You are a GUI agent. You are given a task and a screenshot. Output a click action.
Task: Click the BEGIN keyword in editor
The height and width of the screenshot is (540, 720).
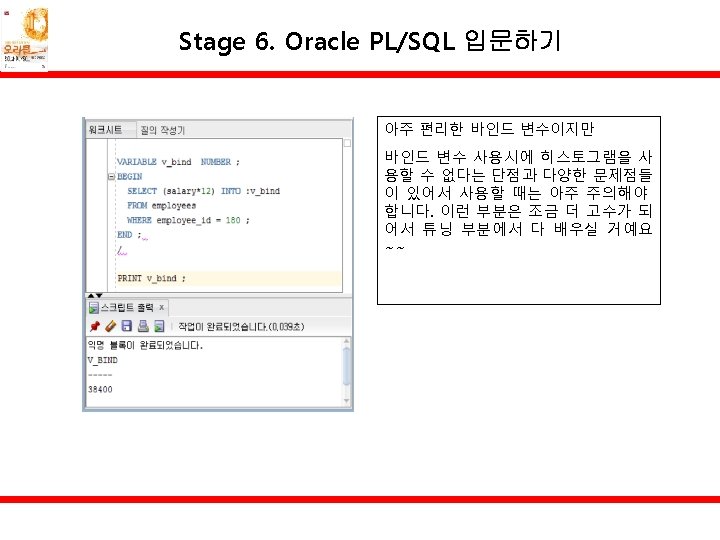129,176
